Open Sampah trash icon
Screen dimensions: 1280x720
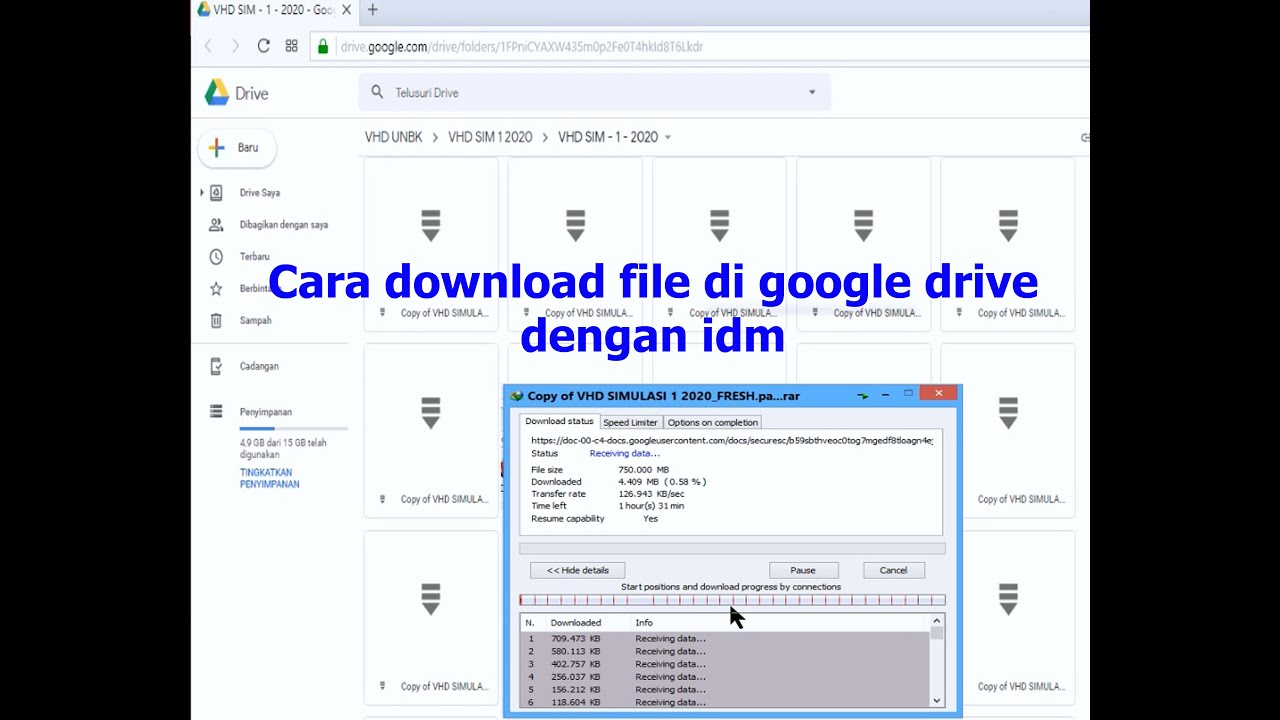pos(216,321)
